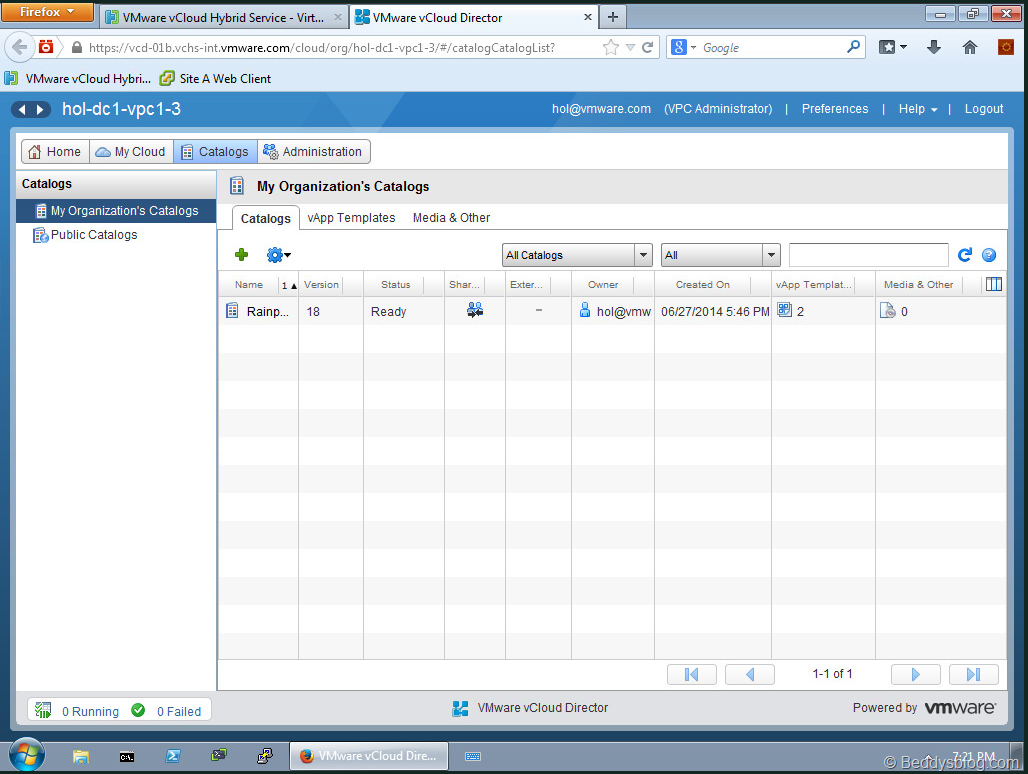Open the column chooser icon
1028x774 pixels.
(x=994, y=284)
